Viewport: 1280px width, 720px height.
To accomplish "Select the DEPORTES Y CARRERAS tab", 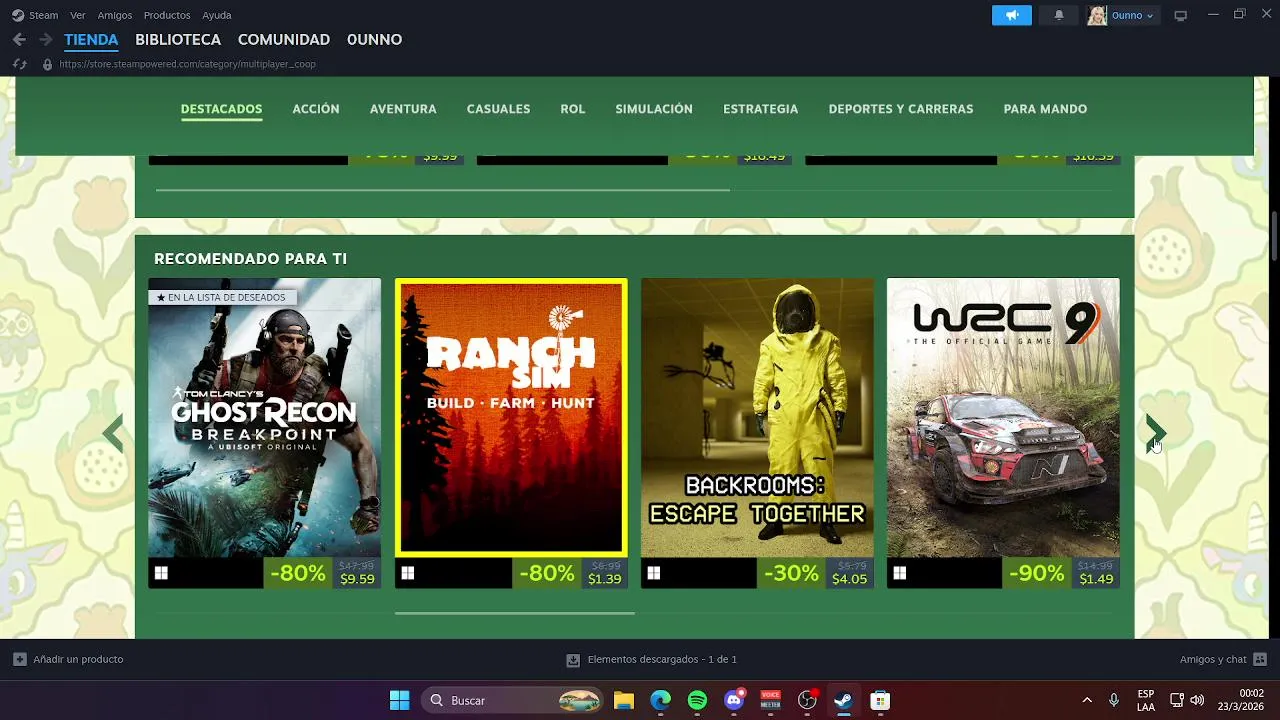I will [x=901, y=109].
